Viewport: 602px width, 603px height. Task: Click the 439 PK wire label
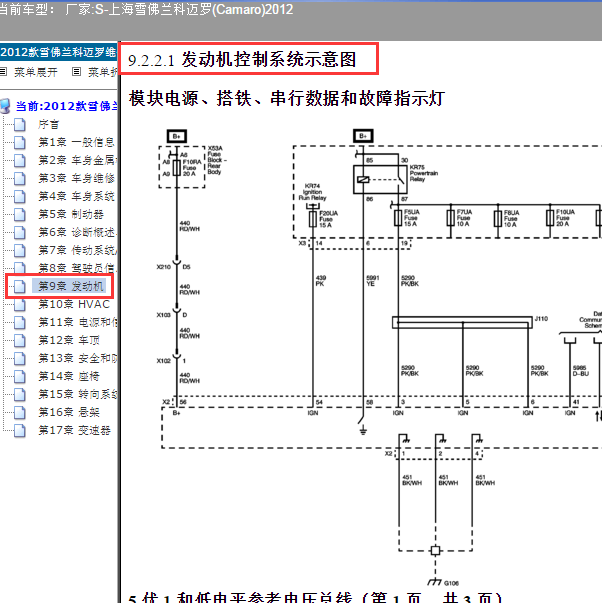321,281
